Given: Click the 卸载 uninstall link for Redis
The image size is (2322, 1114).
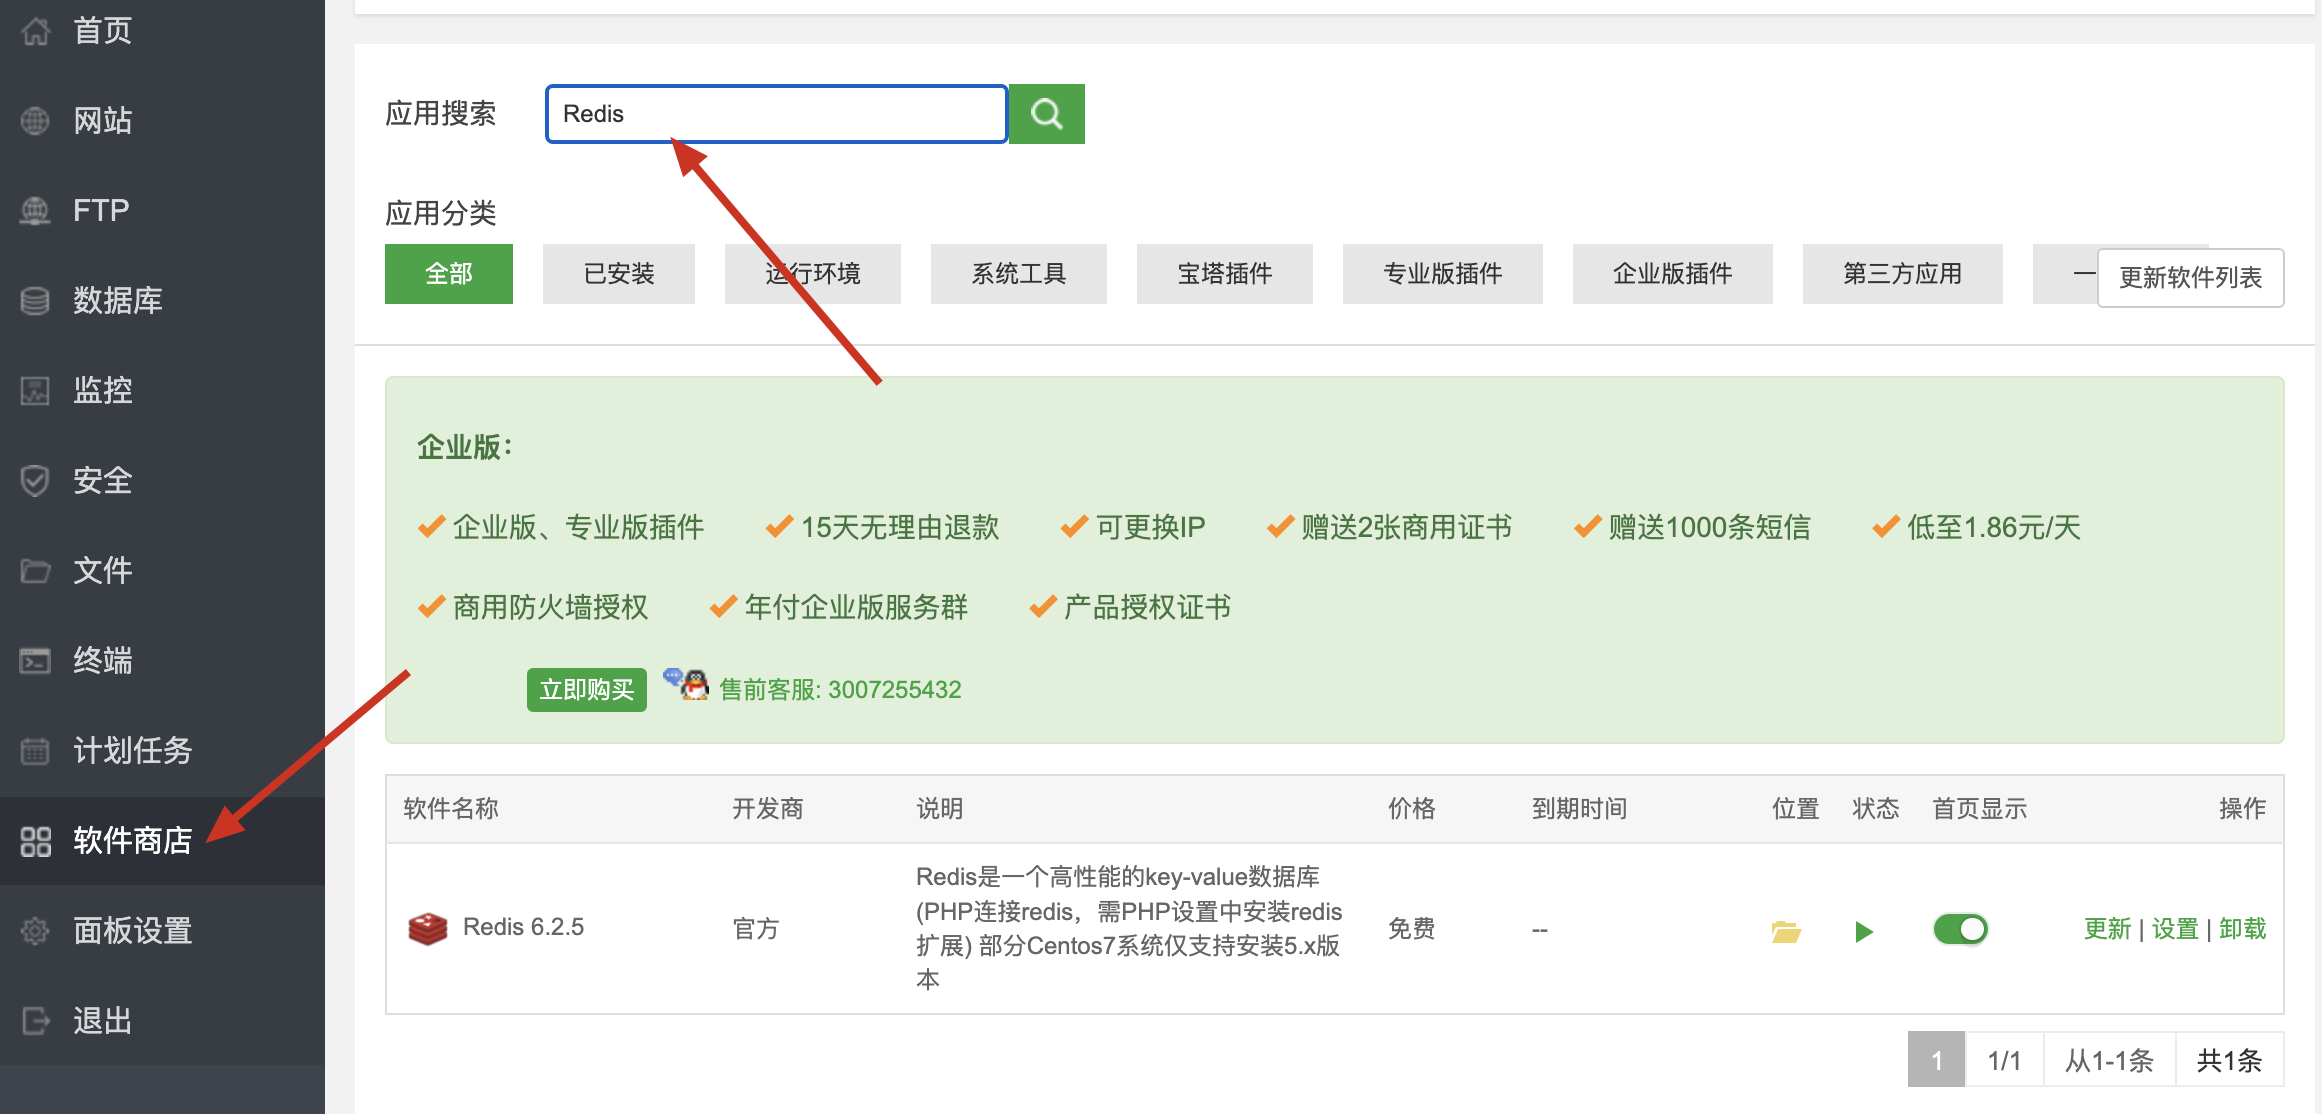Looking at the screenshot, I should click(2242, 929).
